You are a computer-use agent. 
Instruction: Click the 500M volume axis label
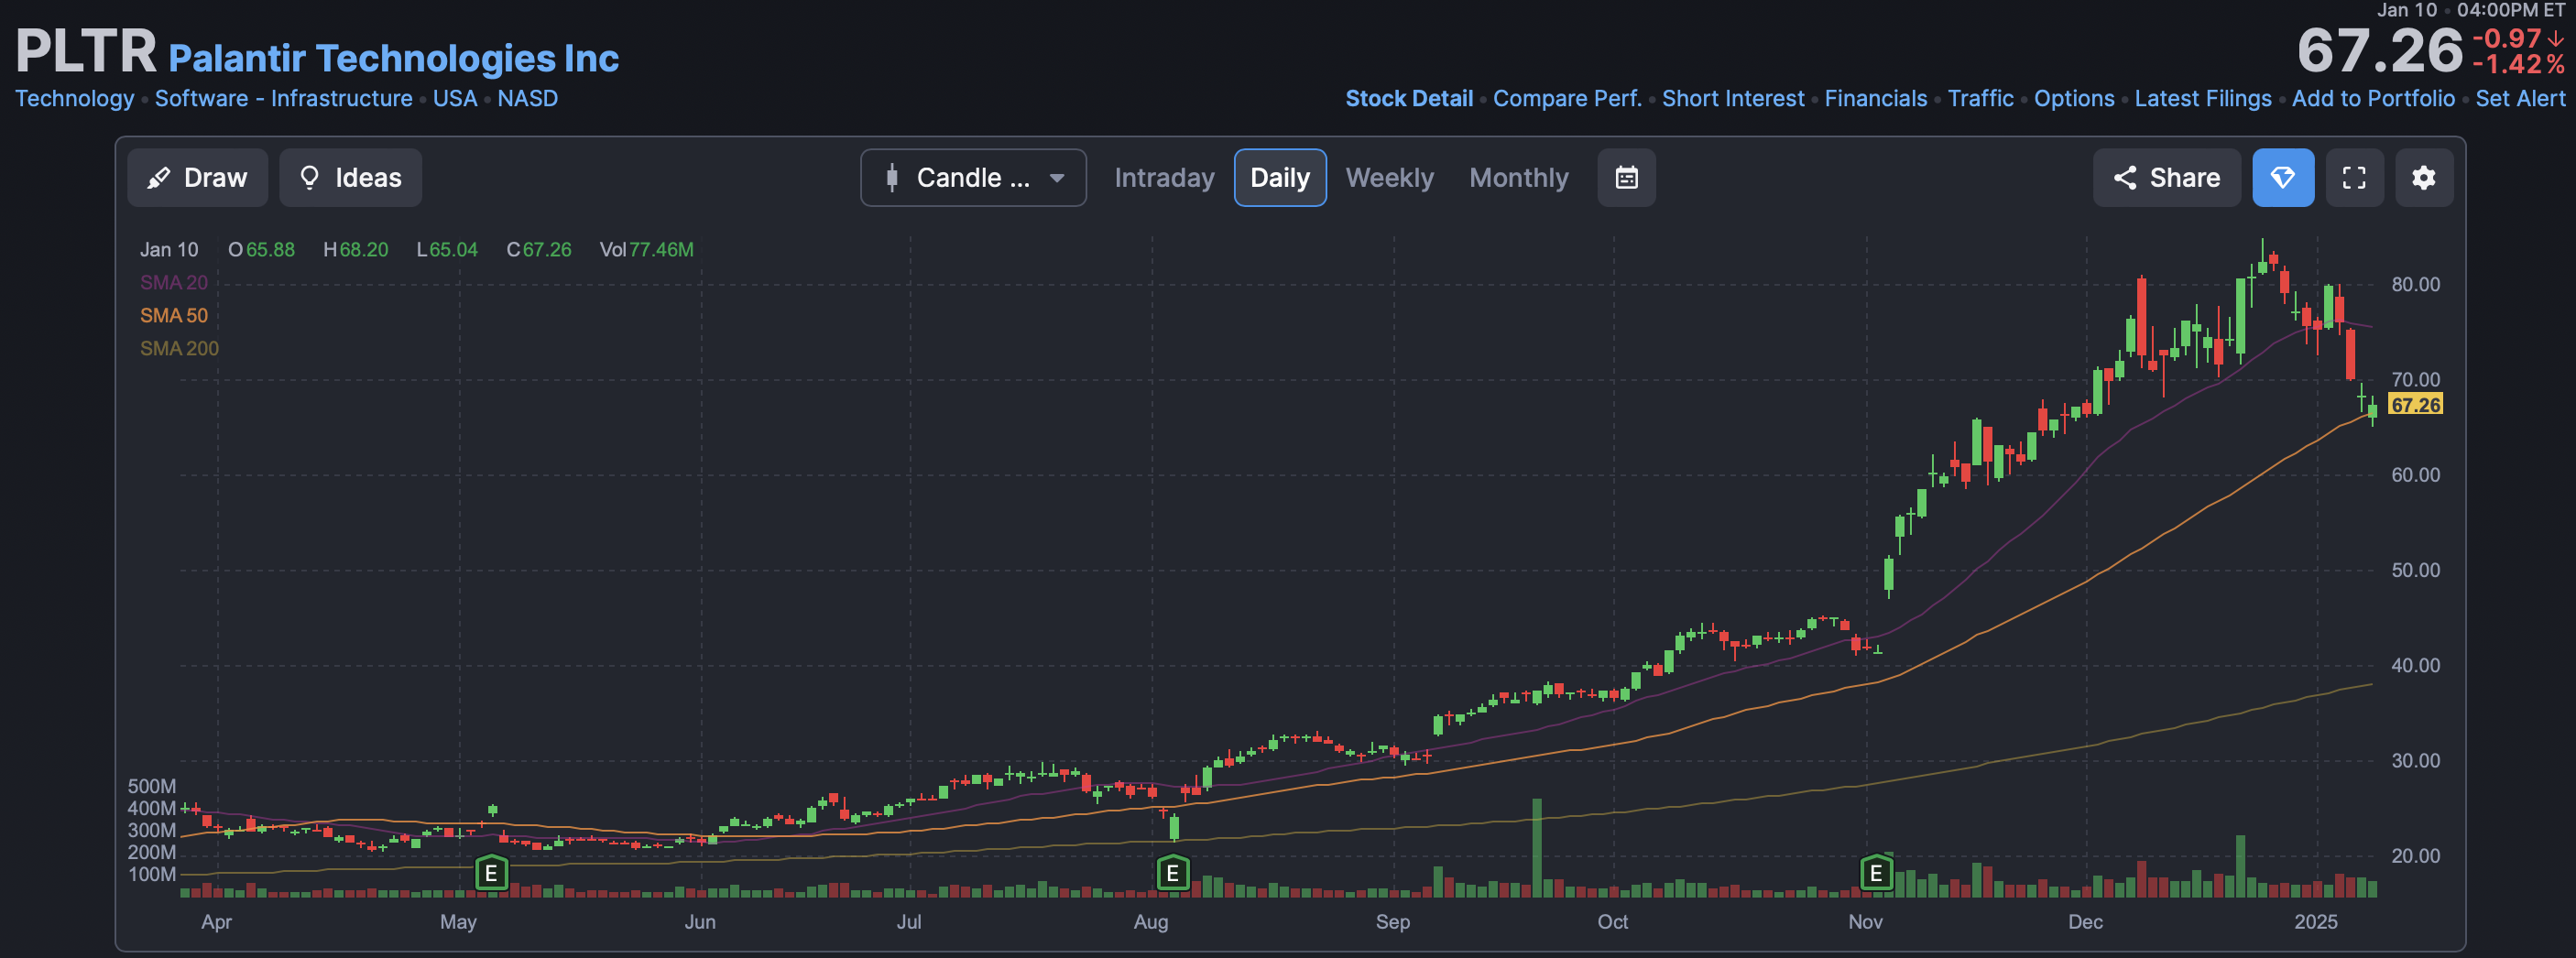[x=152, y=787]
